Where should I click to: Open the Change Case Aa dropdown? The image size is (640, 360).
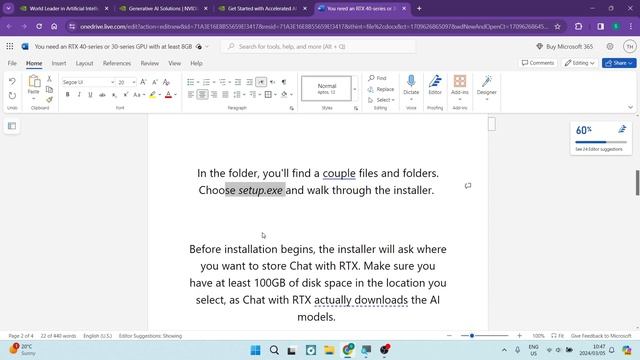(x=139, y=95)
